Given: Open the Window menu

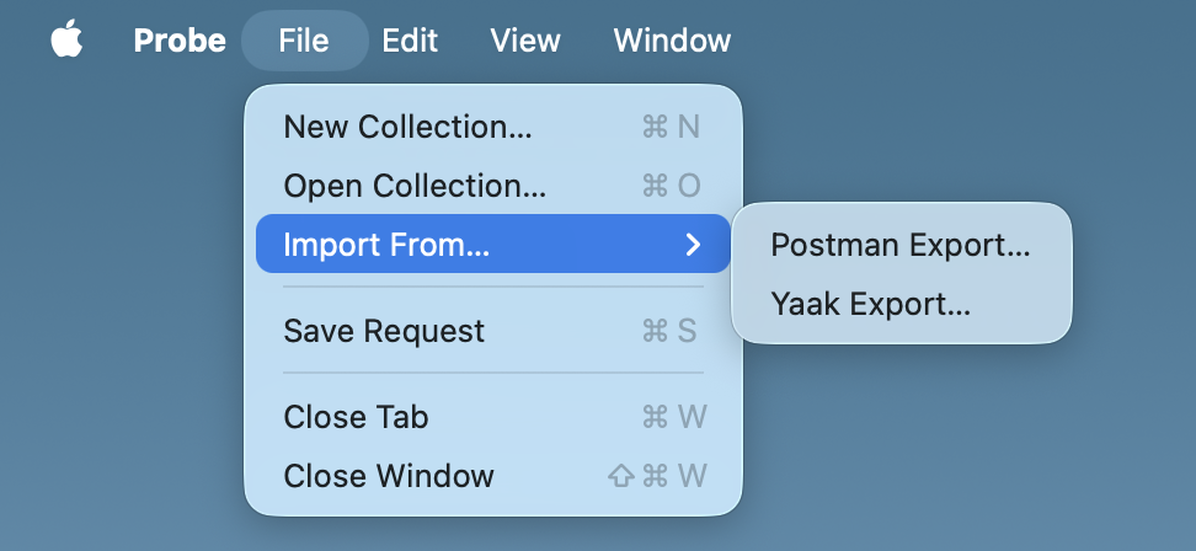Looking at the screenshot, I should pos(672,40).
